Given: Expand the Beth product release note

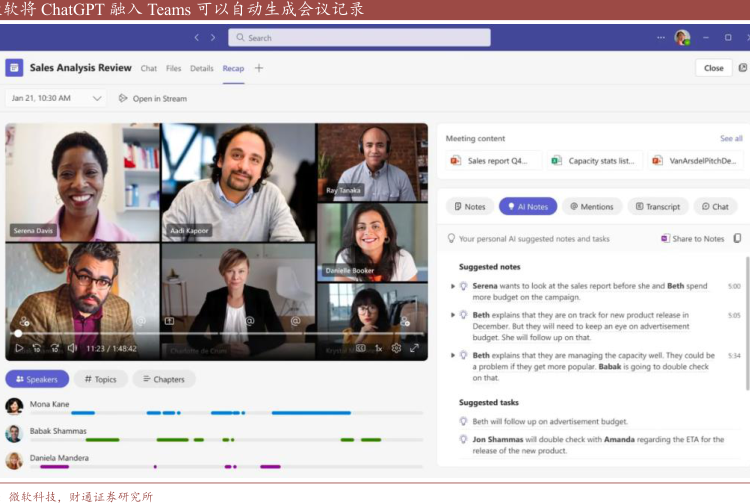Looking at the screenshot, I should 452,315.
